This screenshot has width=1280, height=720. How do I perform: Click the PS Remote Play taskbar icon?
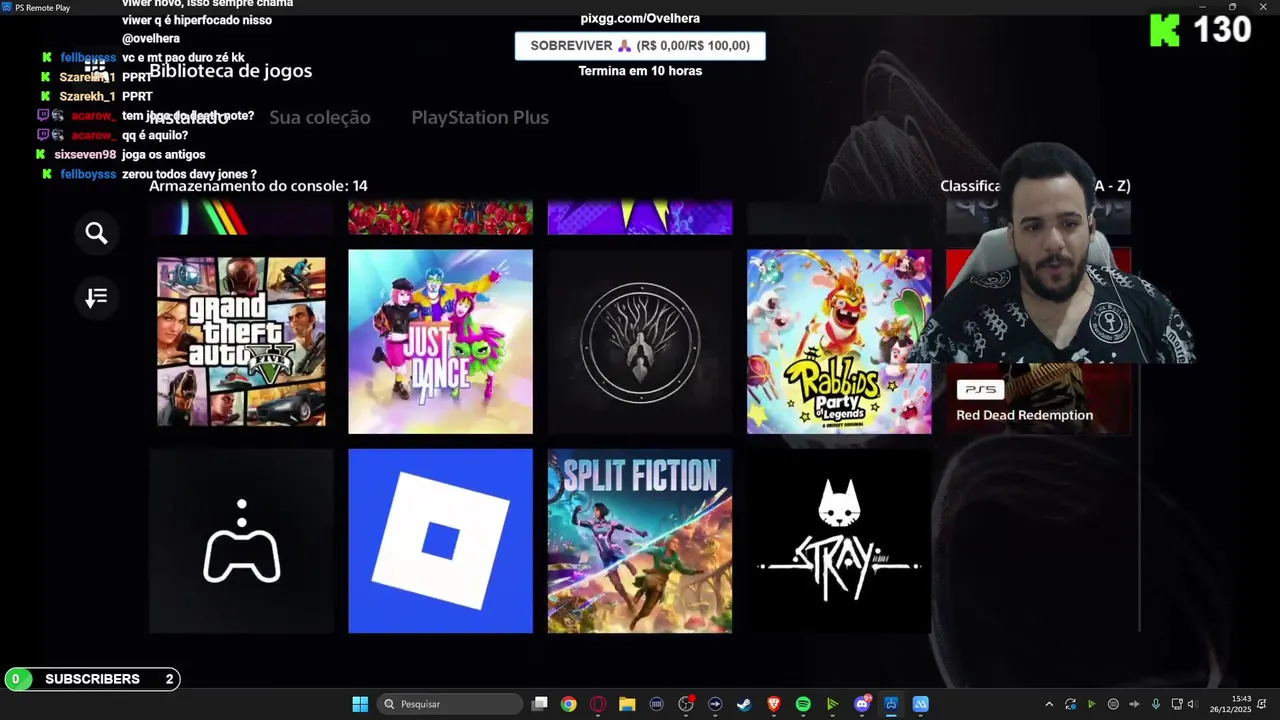point(891,704)
